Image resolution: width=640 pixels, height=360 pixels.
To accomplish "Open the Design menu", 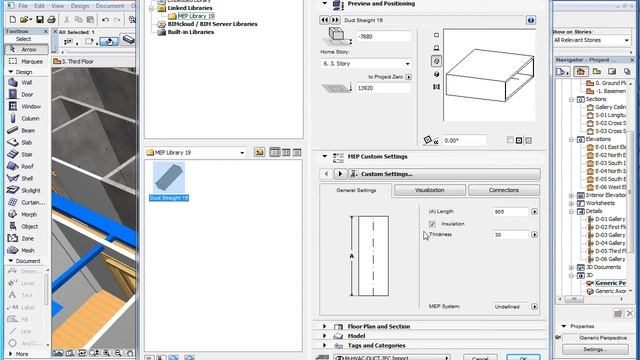I will [x=80, y=6].
